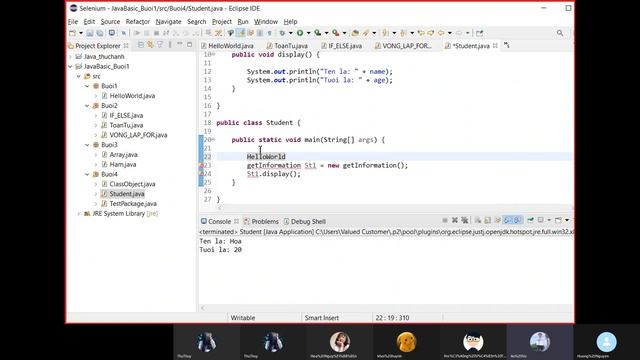
Task: Switch to the VONG_LAP_FOR editor tab
Action: (403, 46)
